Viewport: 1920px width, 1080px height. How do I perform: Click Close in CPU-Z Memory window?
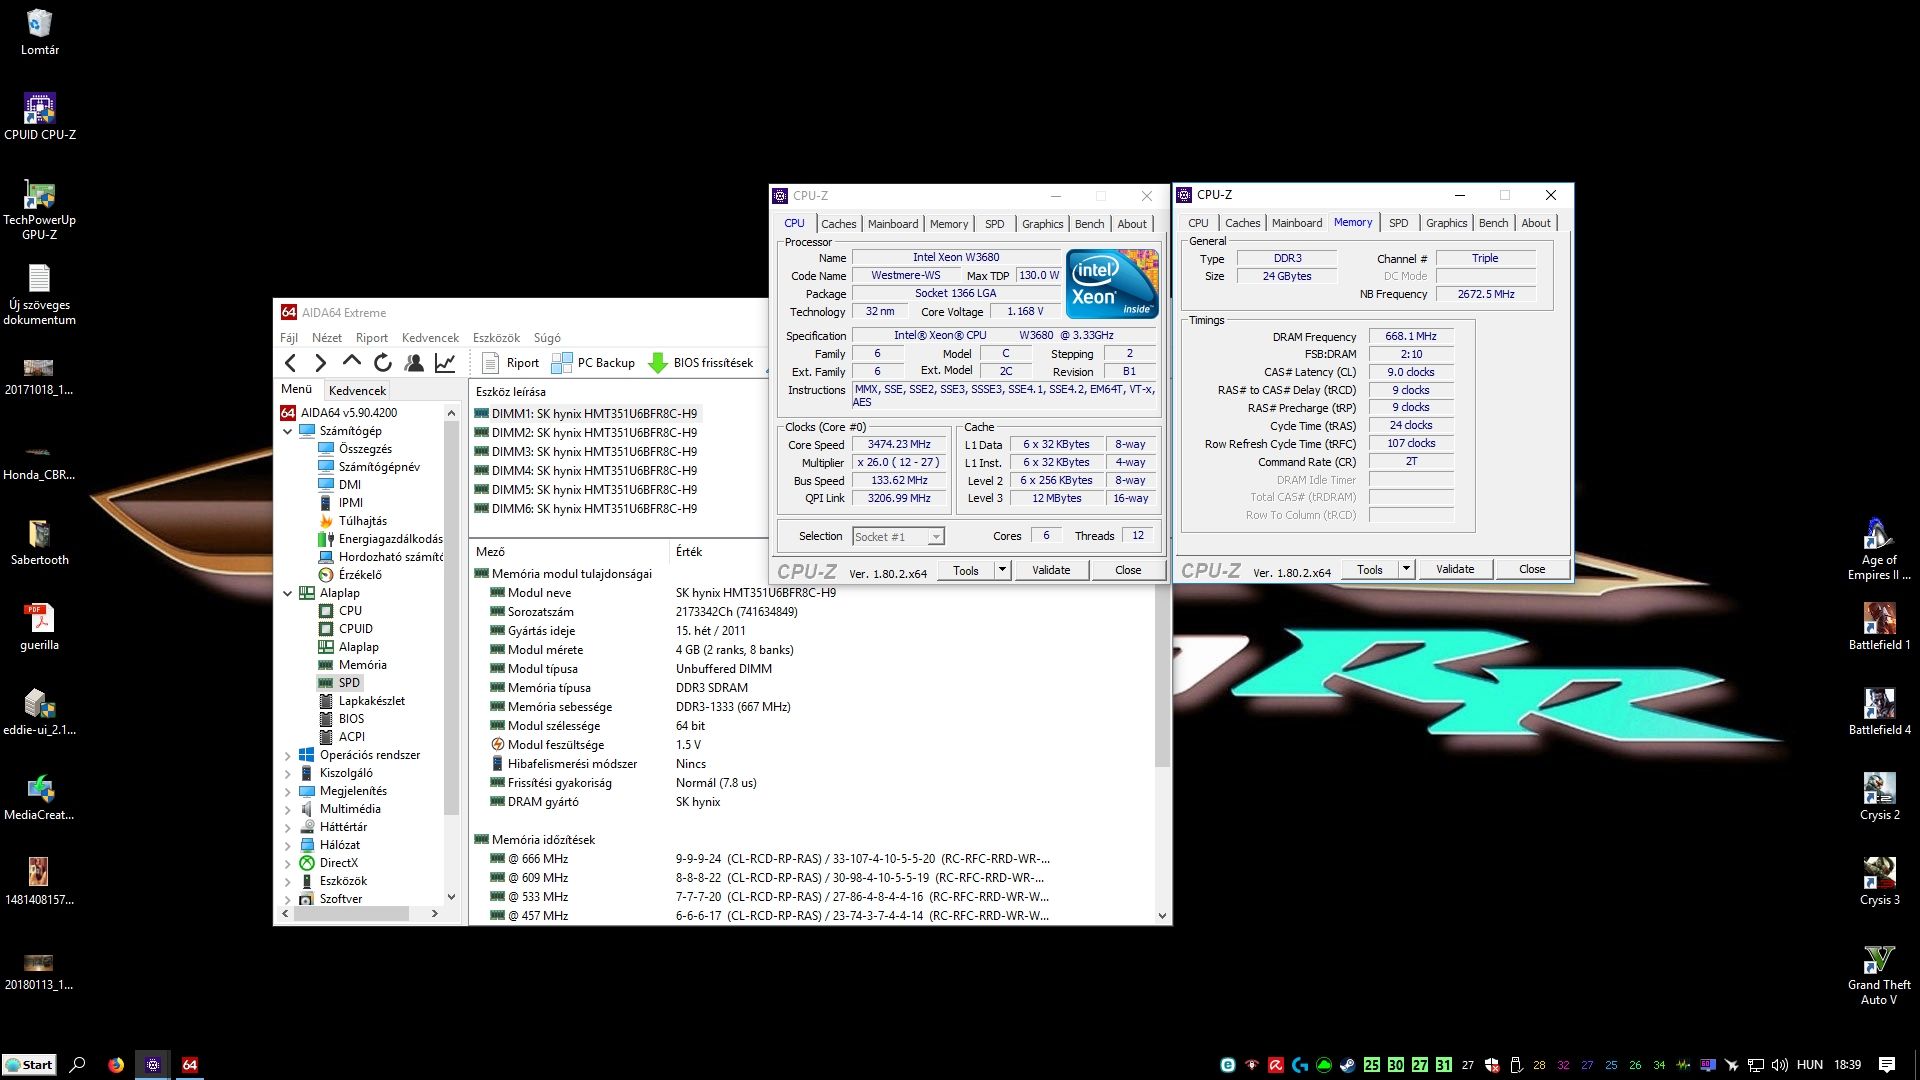tap(1532, 569)
